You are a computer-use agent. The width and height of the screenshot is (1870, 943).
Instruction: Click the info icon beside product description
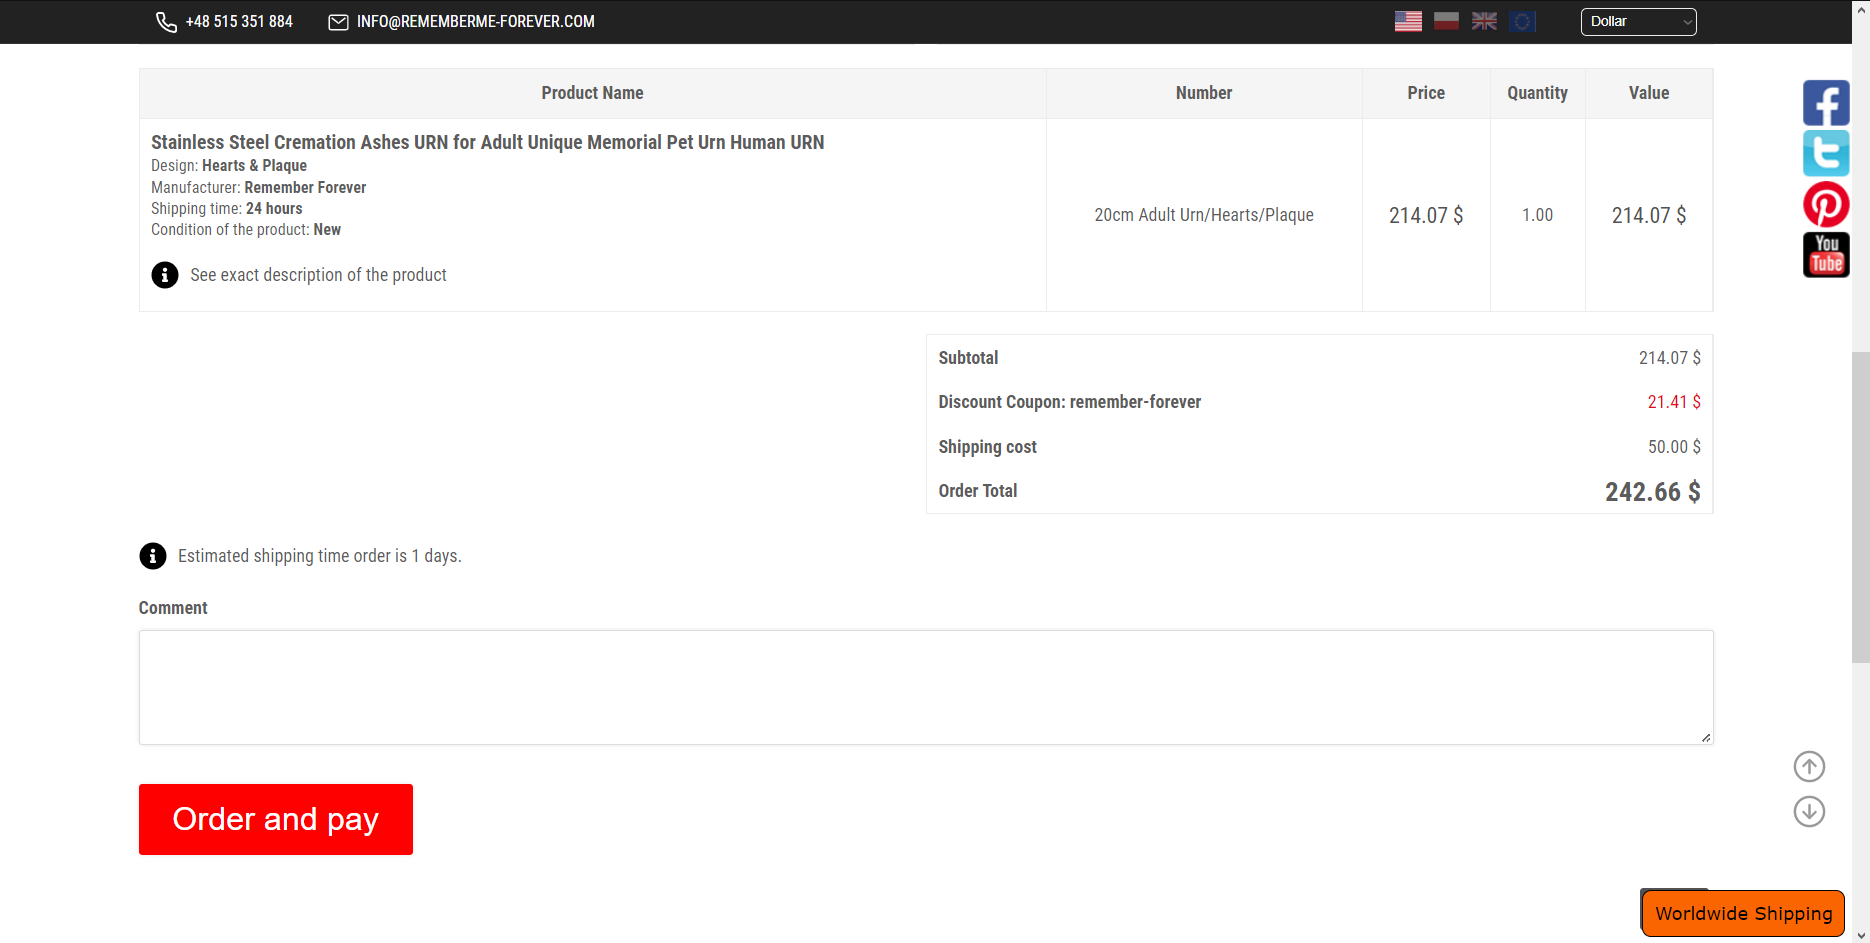point(165,275)
